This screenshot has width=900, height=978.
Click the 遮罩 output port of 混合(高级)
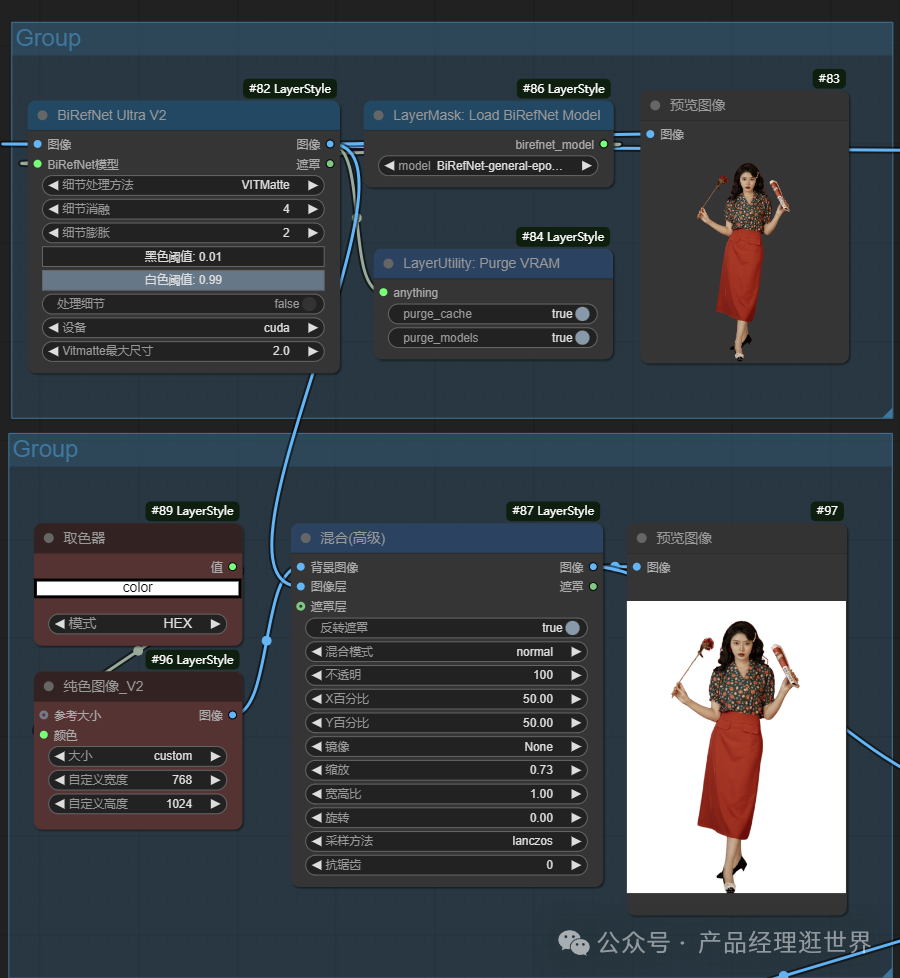click(593, 587)
